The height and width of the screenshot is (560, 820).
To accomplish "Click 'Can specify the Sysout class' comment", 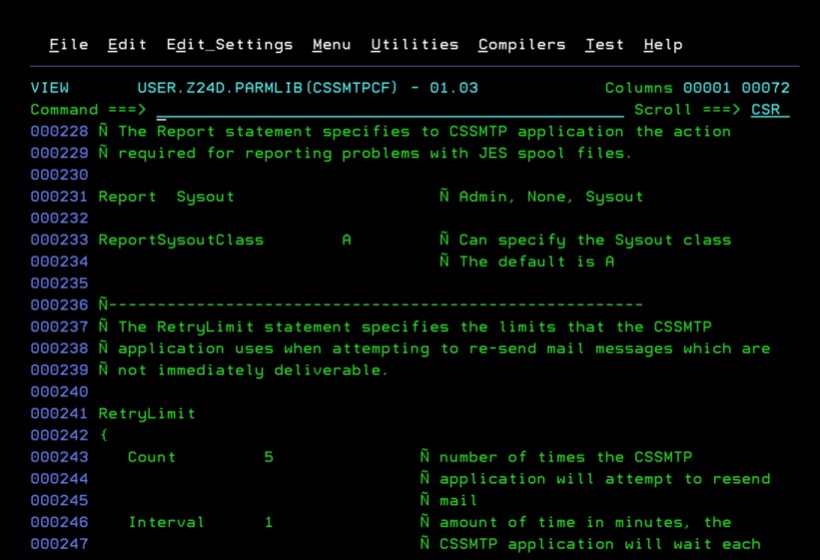I will (x=585, y=241).
